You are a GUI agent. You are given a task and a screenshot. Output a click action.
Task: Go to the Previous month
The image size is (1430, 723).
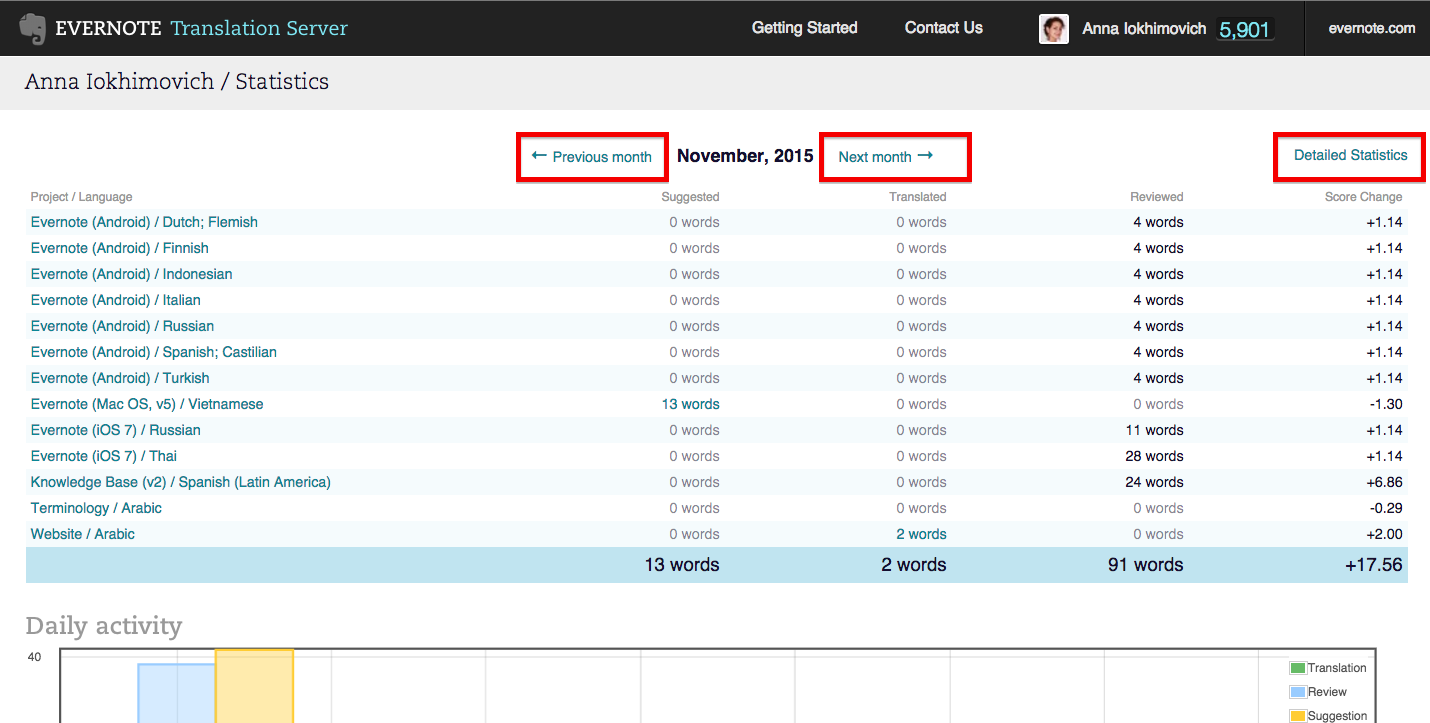click(592, 157)
